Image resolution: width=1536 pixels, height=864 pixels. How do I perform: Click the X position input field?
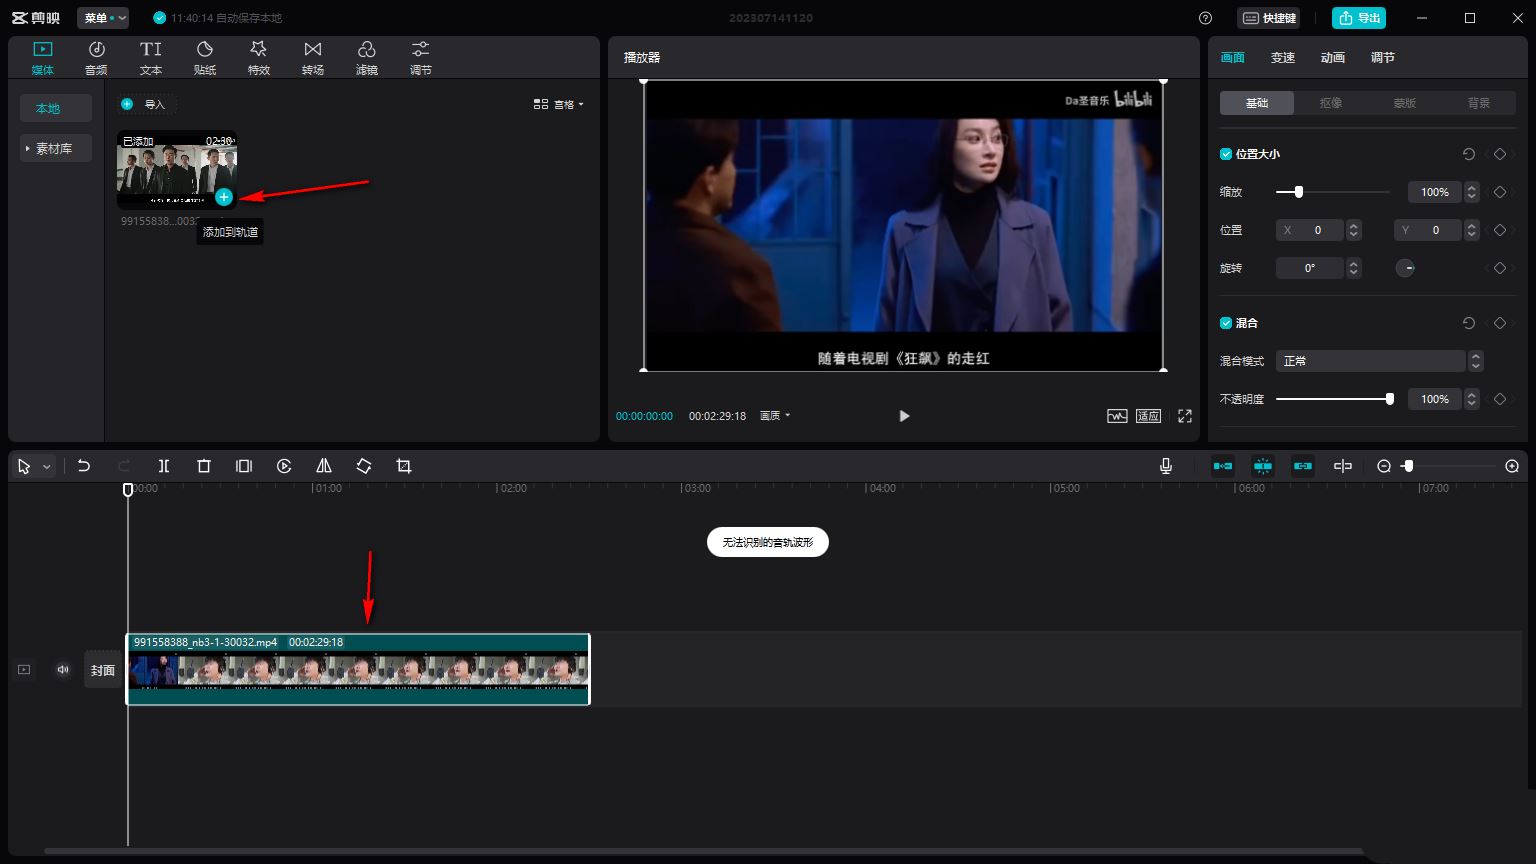click(1310, 230)
